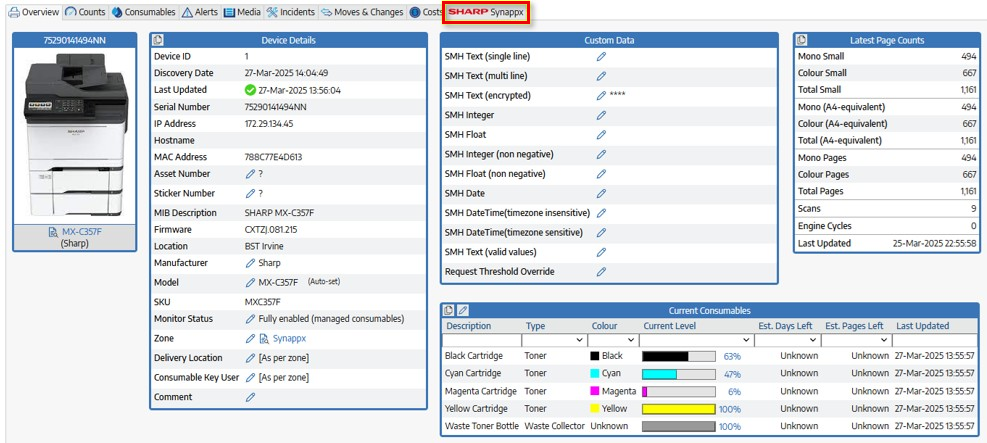Image resolution: width=987 pixels, height=443 pixels.
Task: Edit the Asset Number pencil icon
Action: [250, 174]
